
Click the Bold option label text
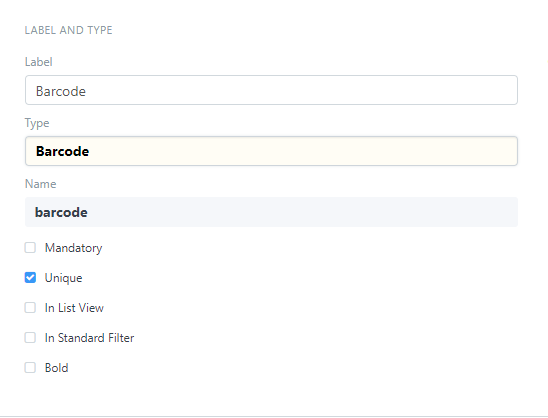pos(57,368)
